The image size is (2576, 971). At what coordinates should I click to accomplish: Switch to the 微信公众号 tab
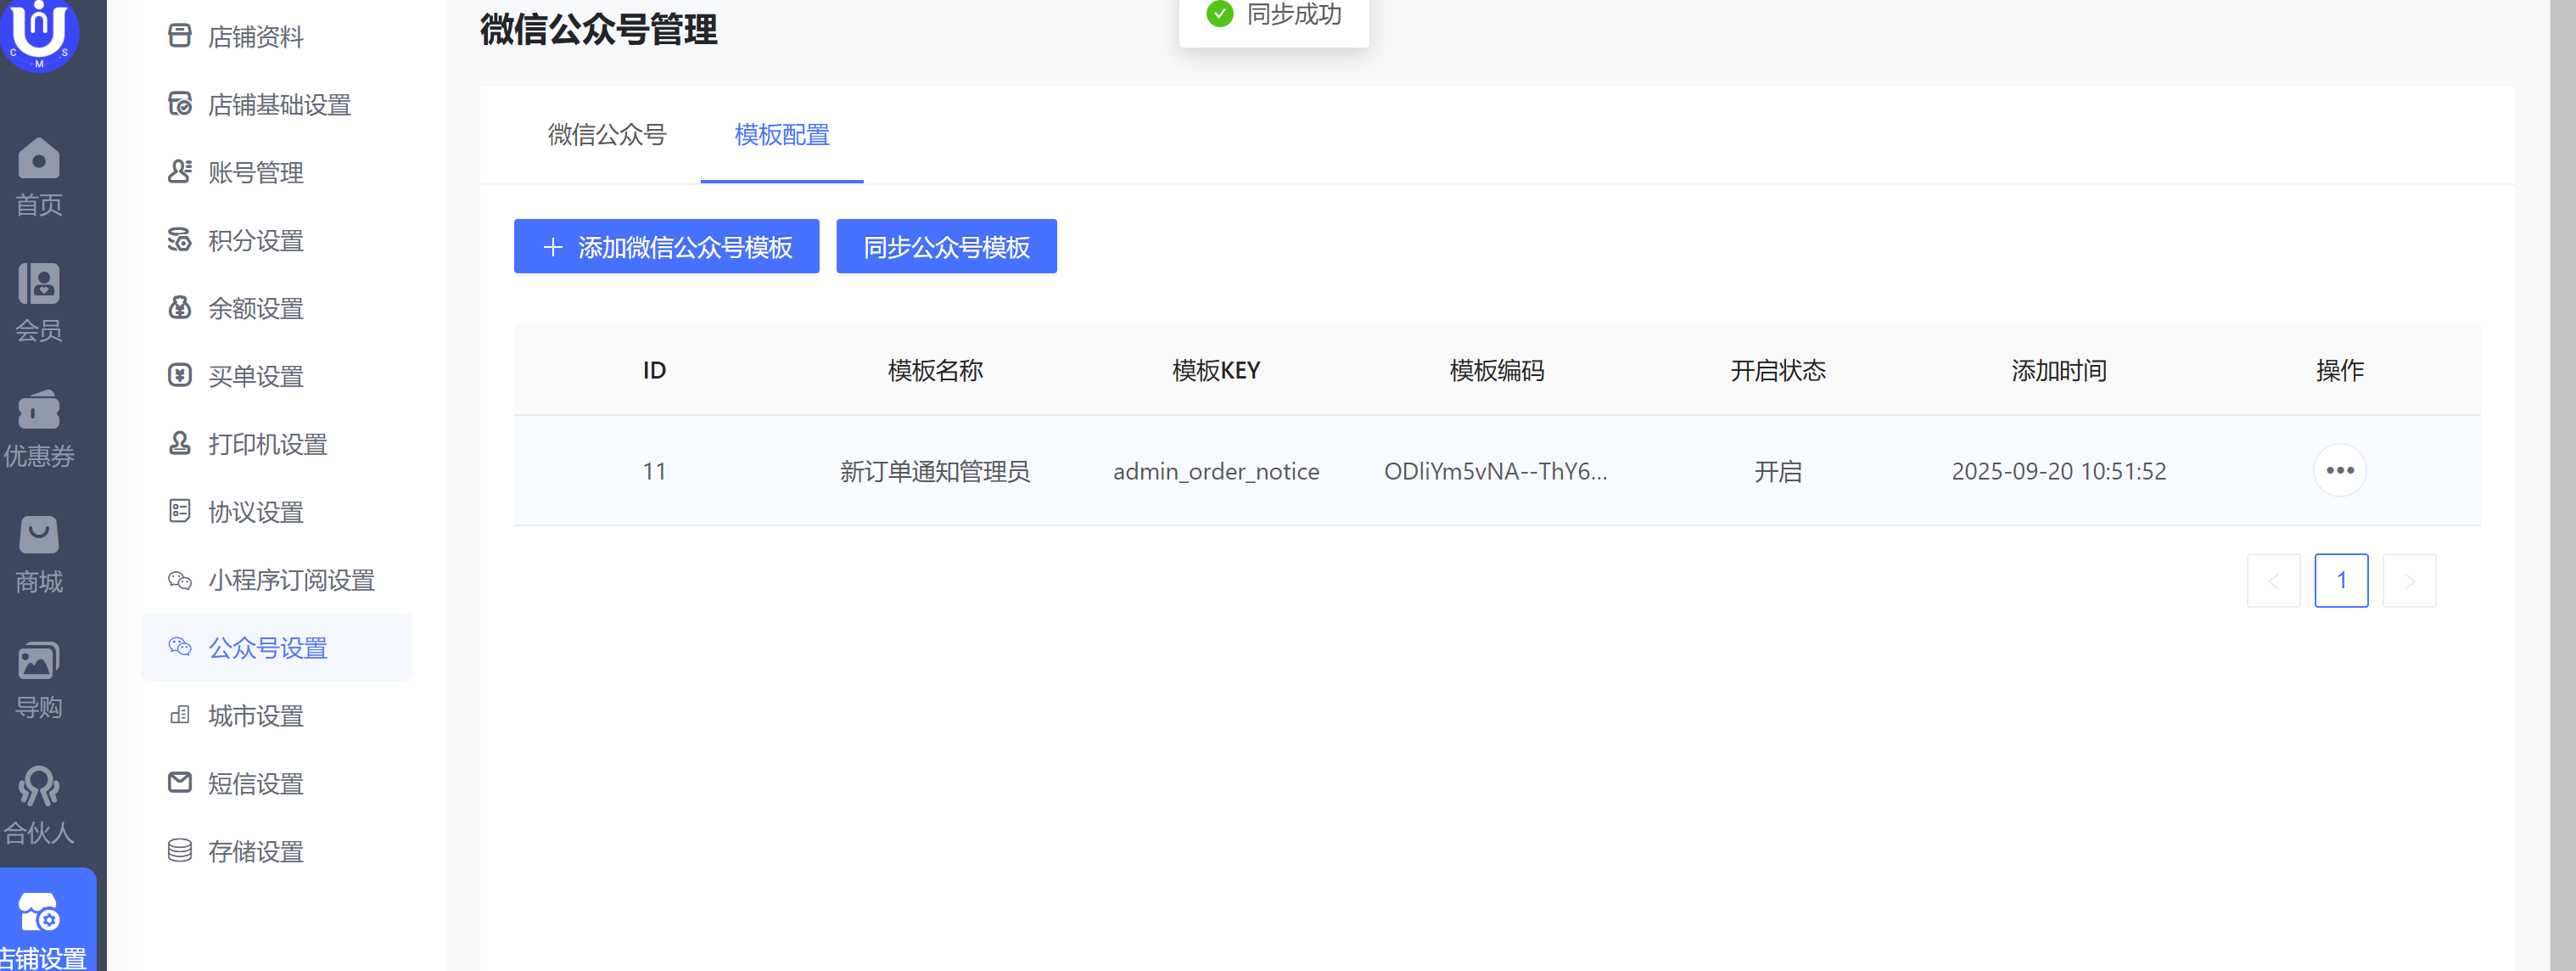(x=606, y=135)
